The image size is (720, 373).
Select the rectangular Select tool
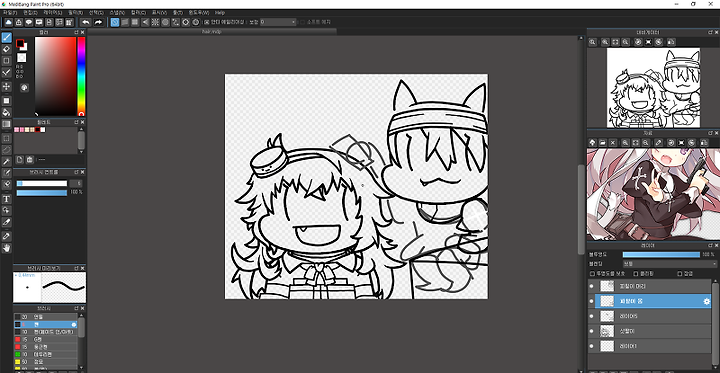click(x=6, y=138)
